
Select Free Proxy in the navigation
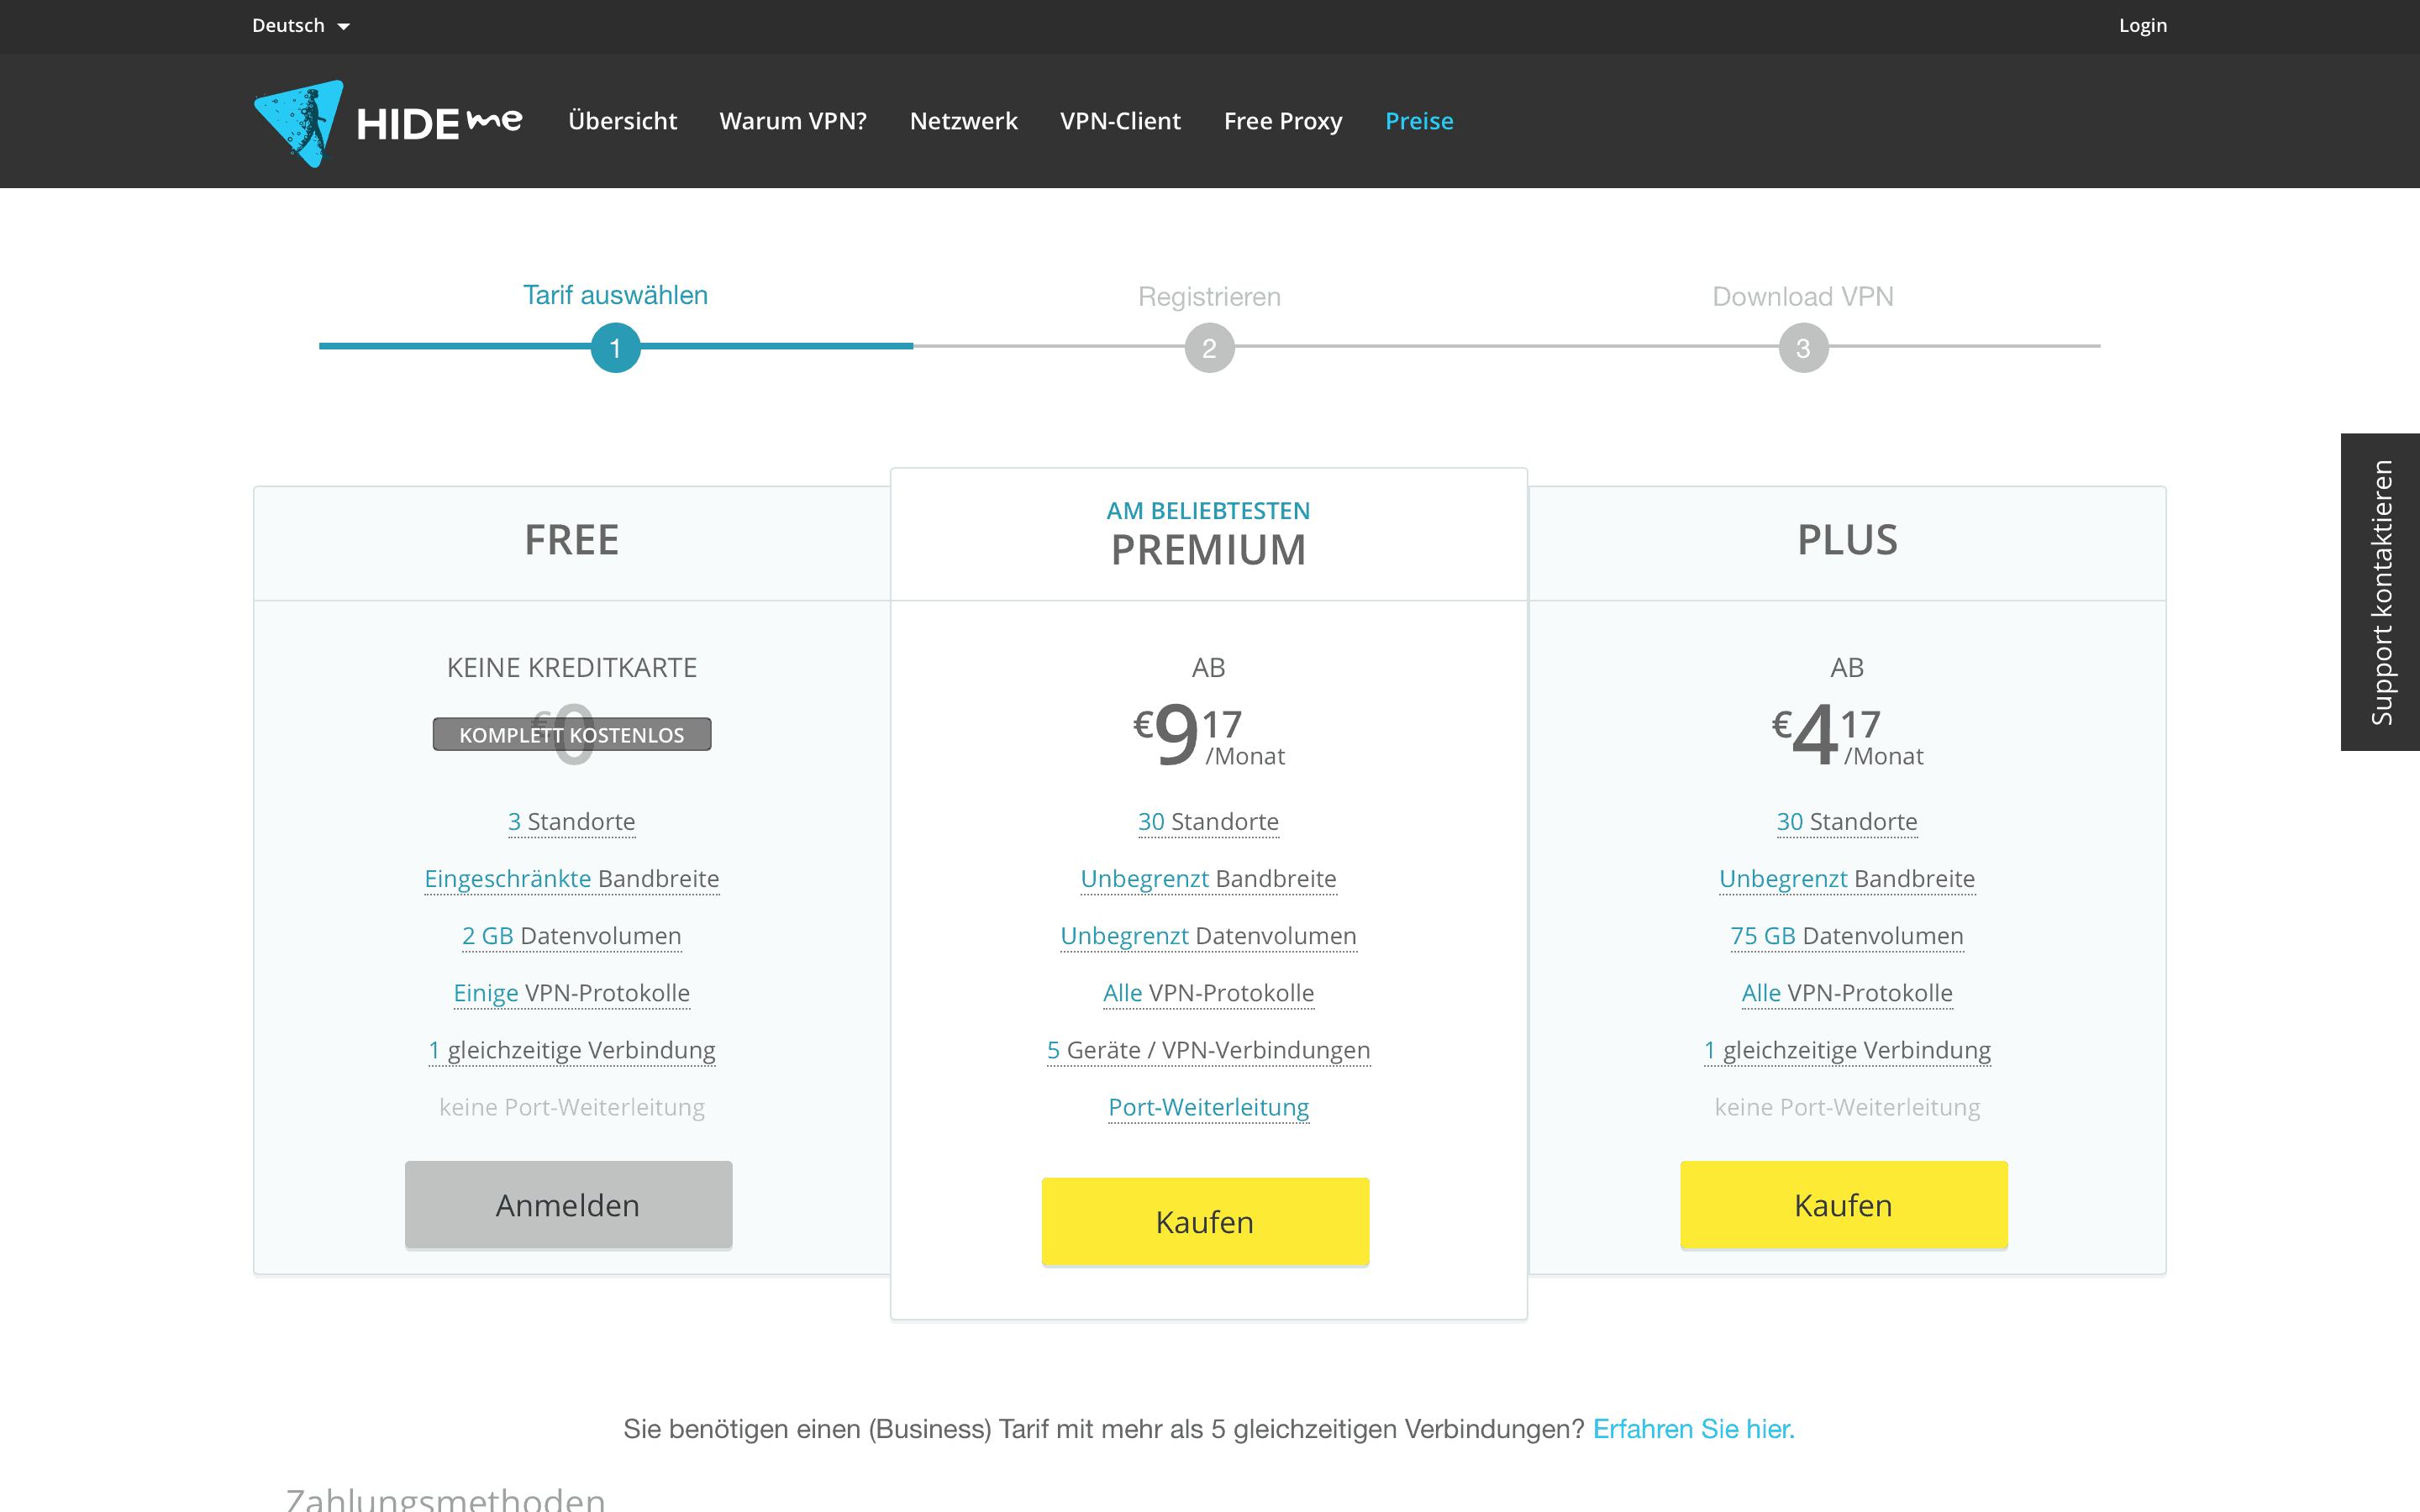tap(1283, 121)
